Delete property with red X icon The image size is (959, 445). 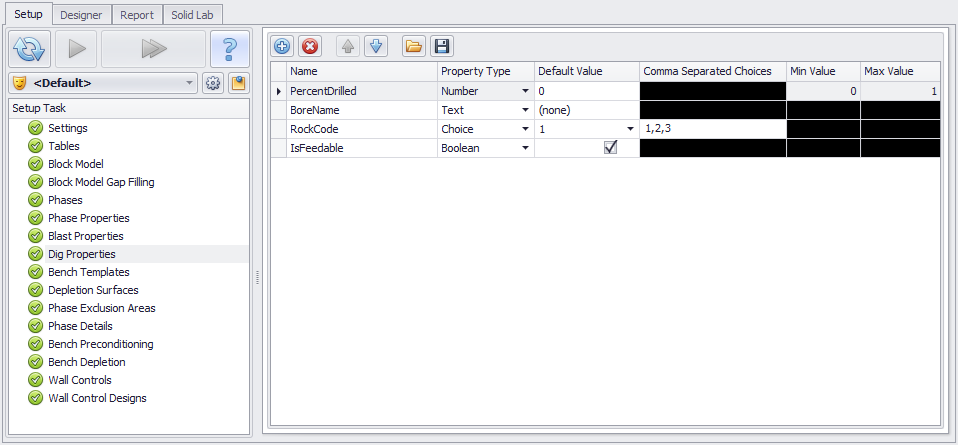point(310,46)
